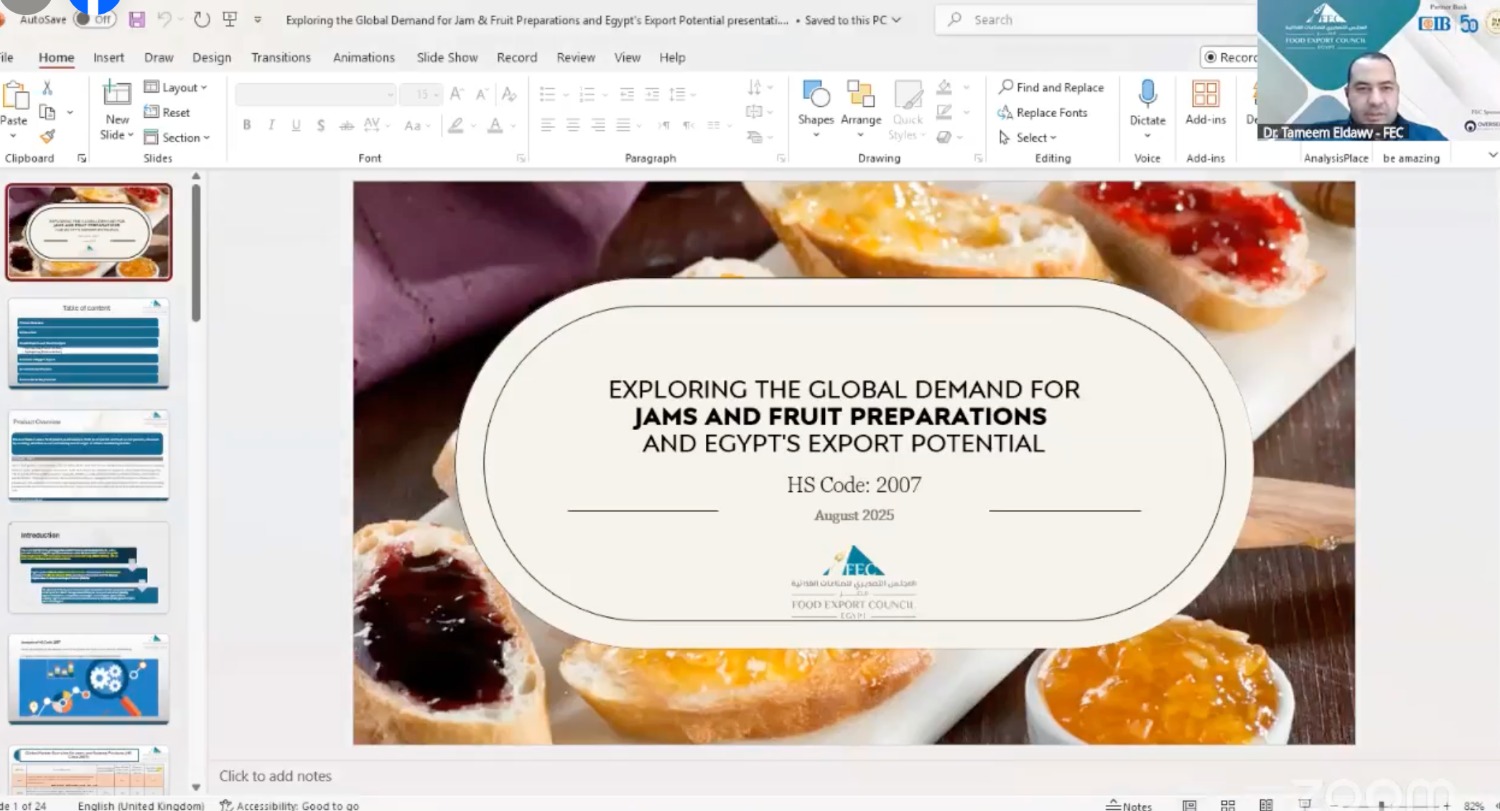Image resolution: width=1500 pixels, height=811 pixels.
Task: Start Dictate microphone
Action: (1147, 103)
